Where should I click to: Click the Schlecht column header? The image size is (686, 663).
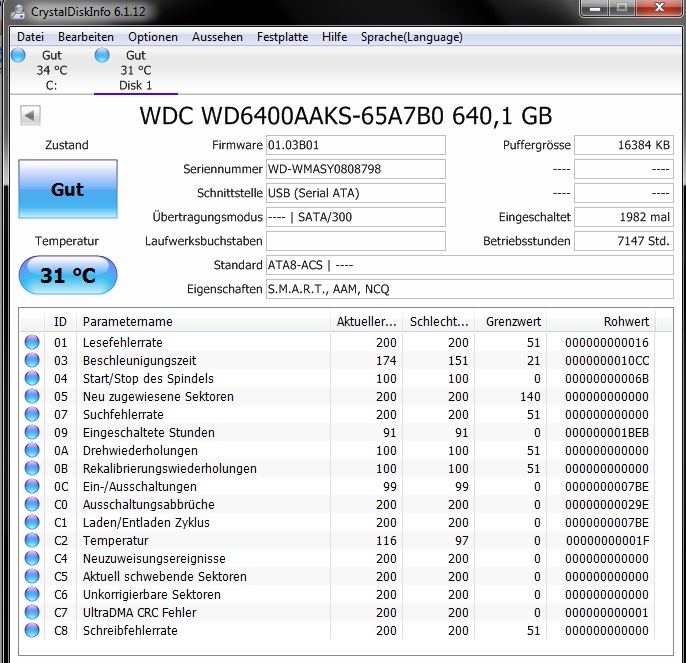click(438, 321)
